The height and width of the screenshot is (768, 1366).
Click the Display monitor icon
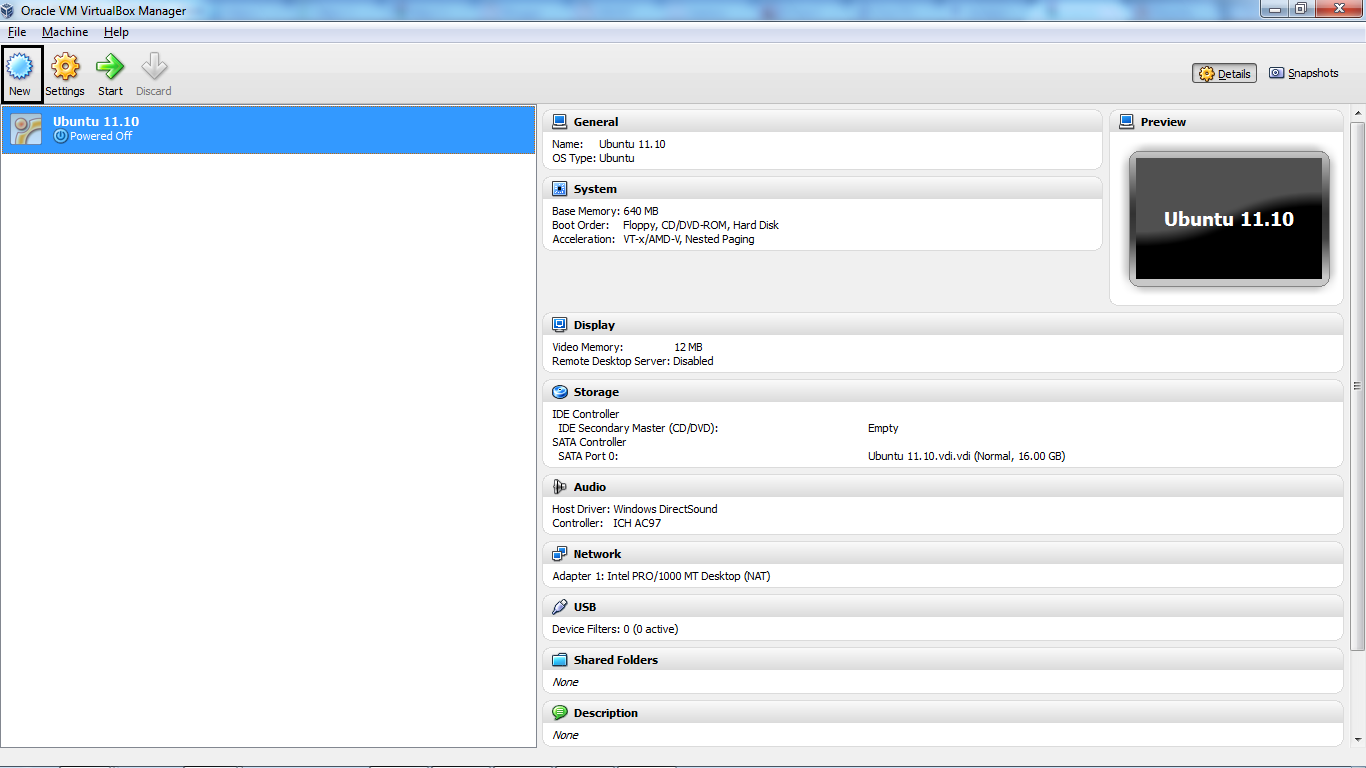tap(559, 325)
